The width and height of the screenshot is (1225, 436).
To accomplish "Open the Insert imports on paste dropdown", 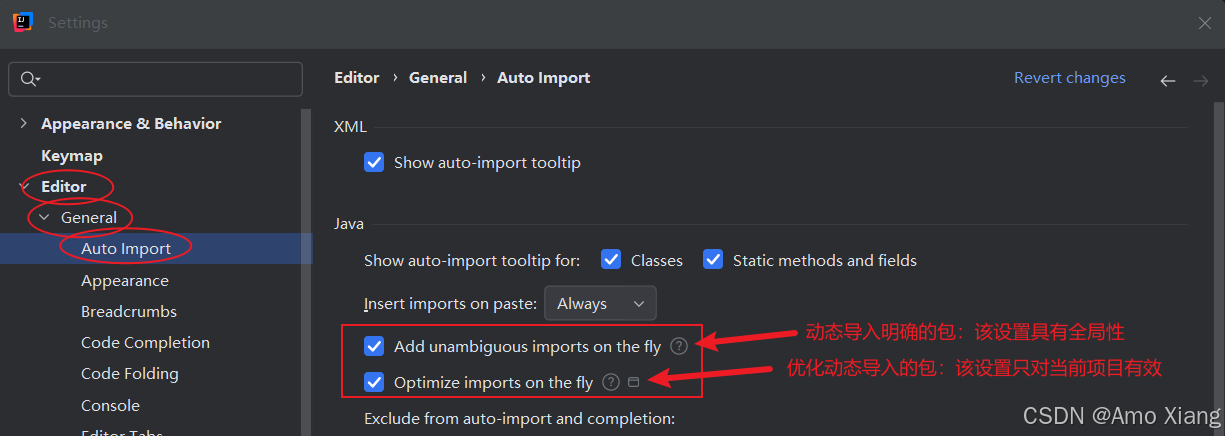I will (x=600, y=303).
